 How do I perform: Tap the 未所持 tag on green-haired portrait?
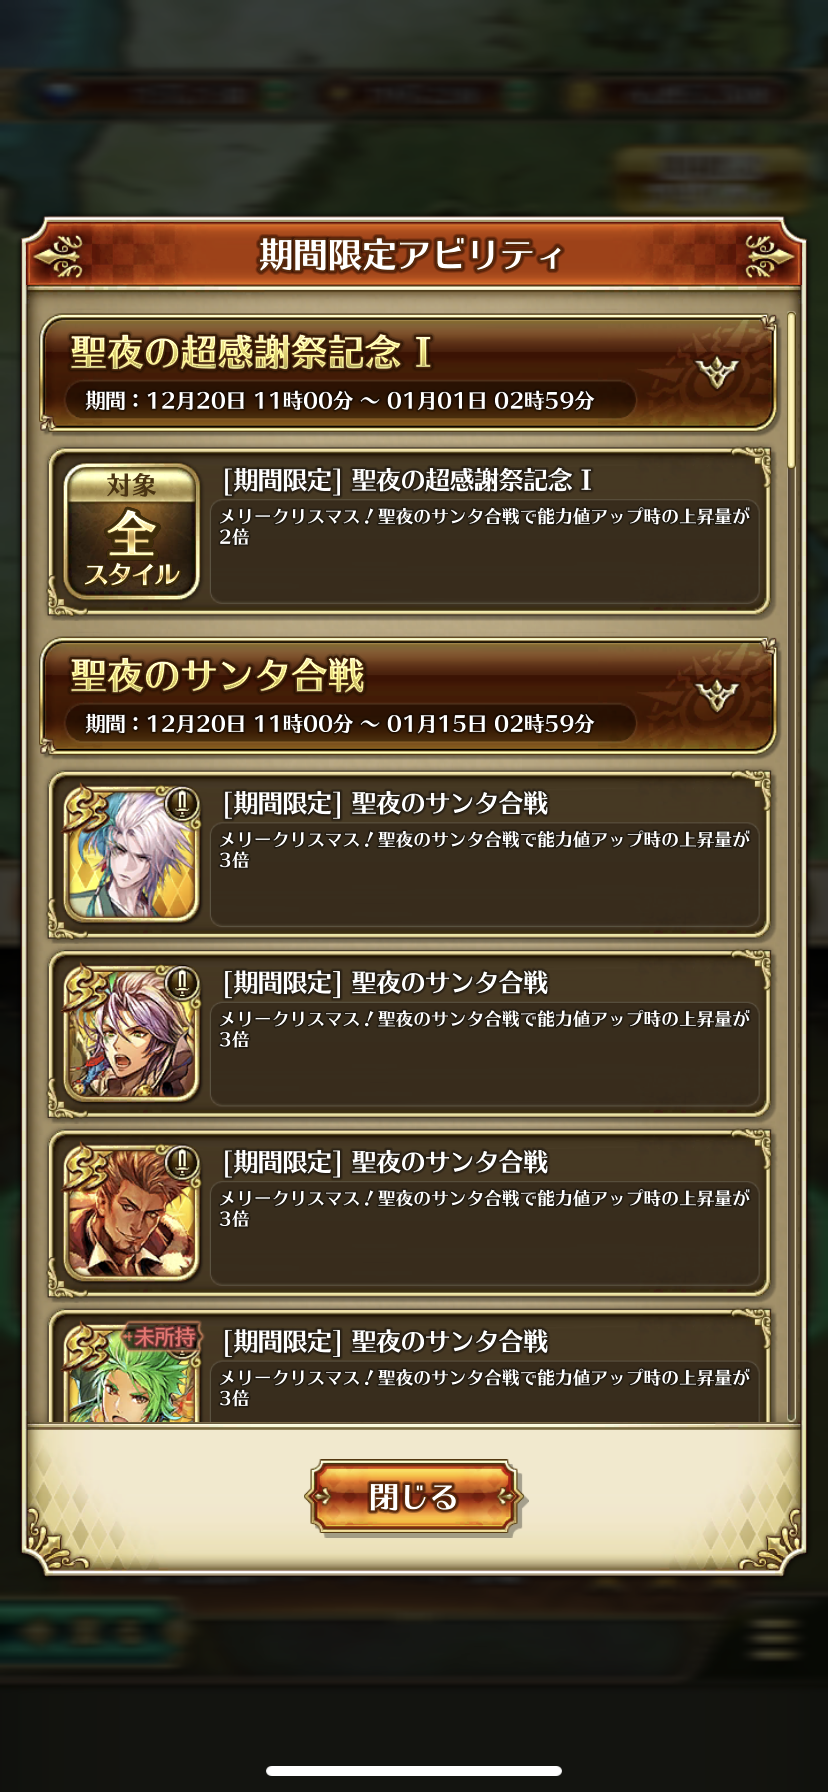(162, 1337)
